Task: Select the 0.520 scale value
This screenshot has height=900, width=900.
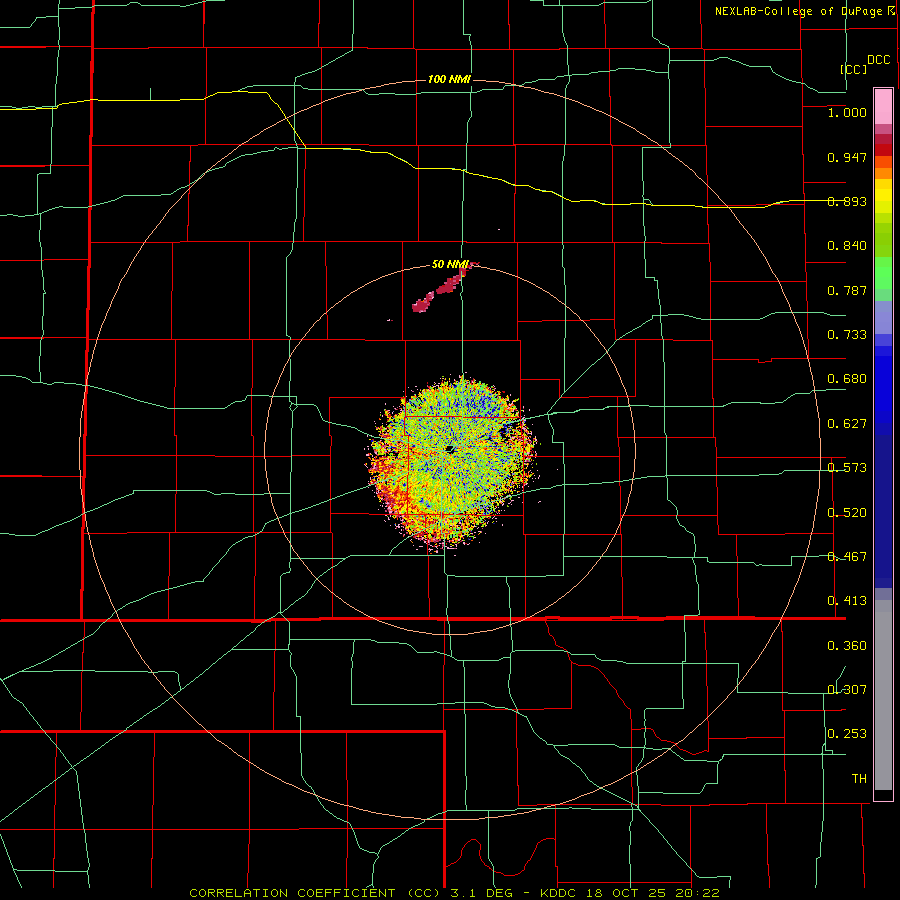Action: [847, 513]
